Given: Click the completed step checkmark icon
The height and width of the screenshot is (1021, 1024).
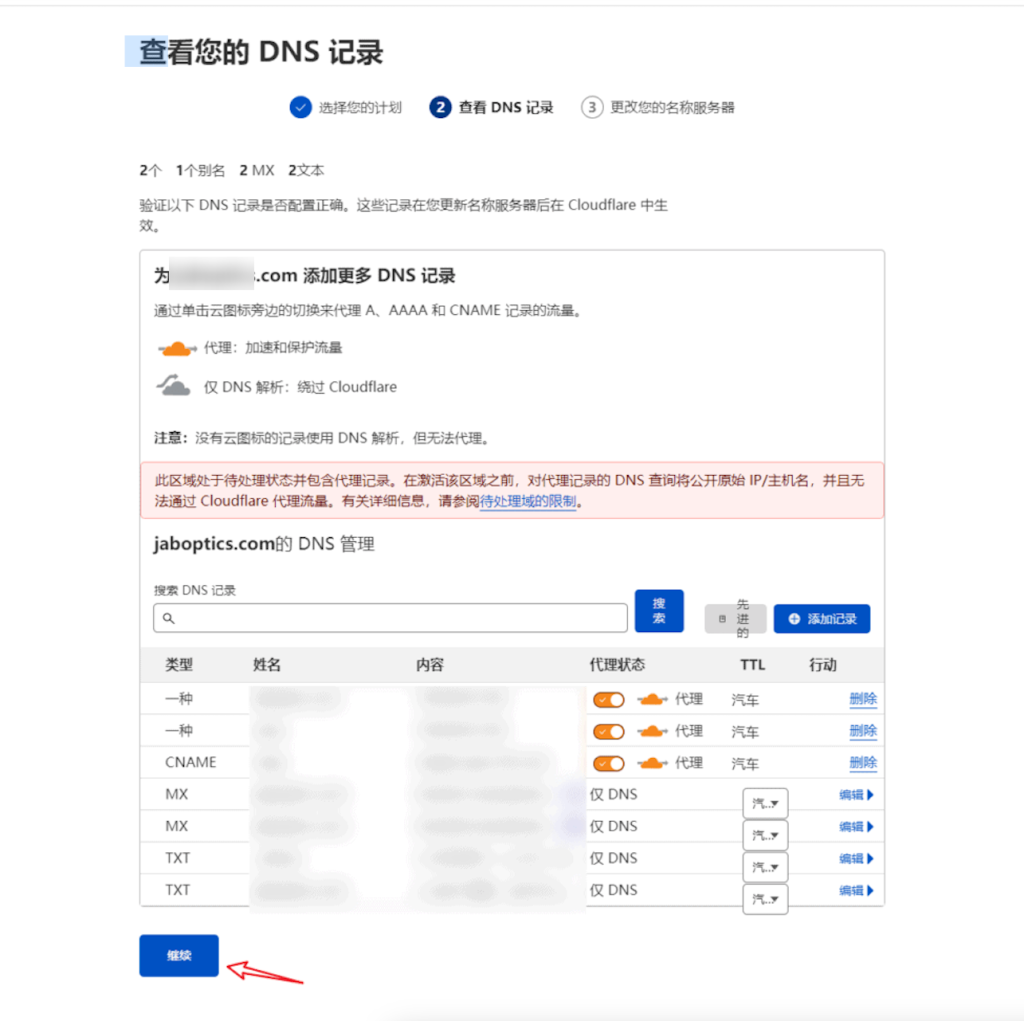Looking at the screenshot, I should pos(300,107).
